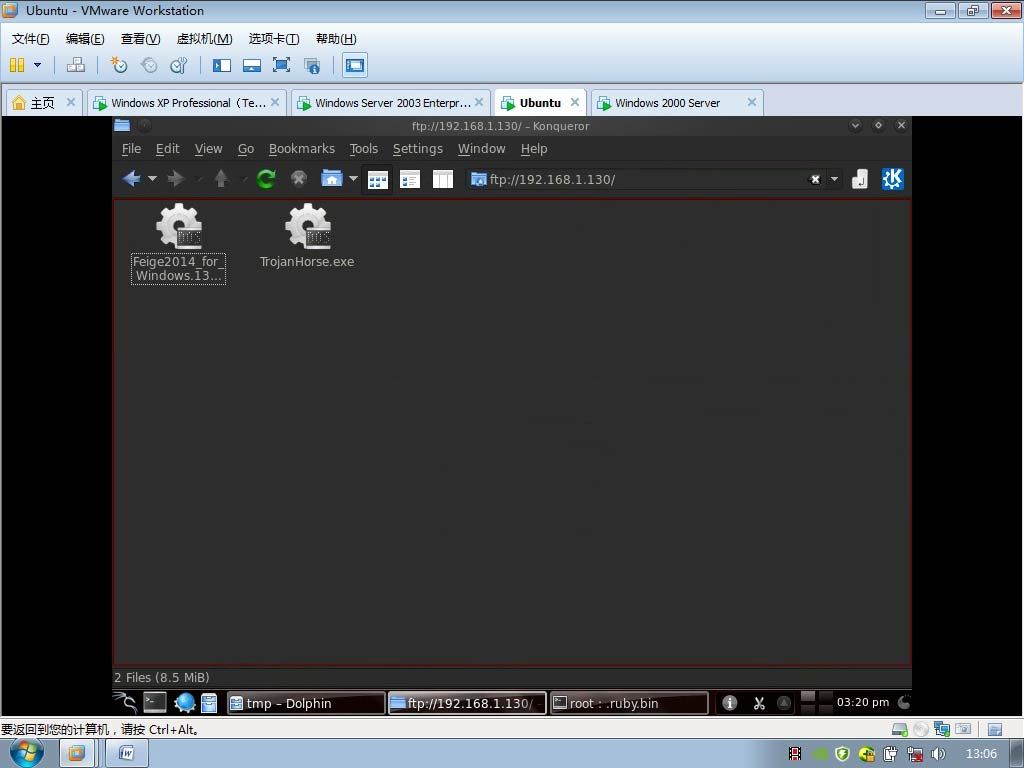Image resolution: width=1024 pixels, height=768 pixels.
Task: Select ftp://192.168.1.130/ taskbar entry
Action: (468, 703)
